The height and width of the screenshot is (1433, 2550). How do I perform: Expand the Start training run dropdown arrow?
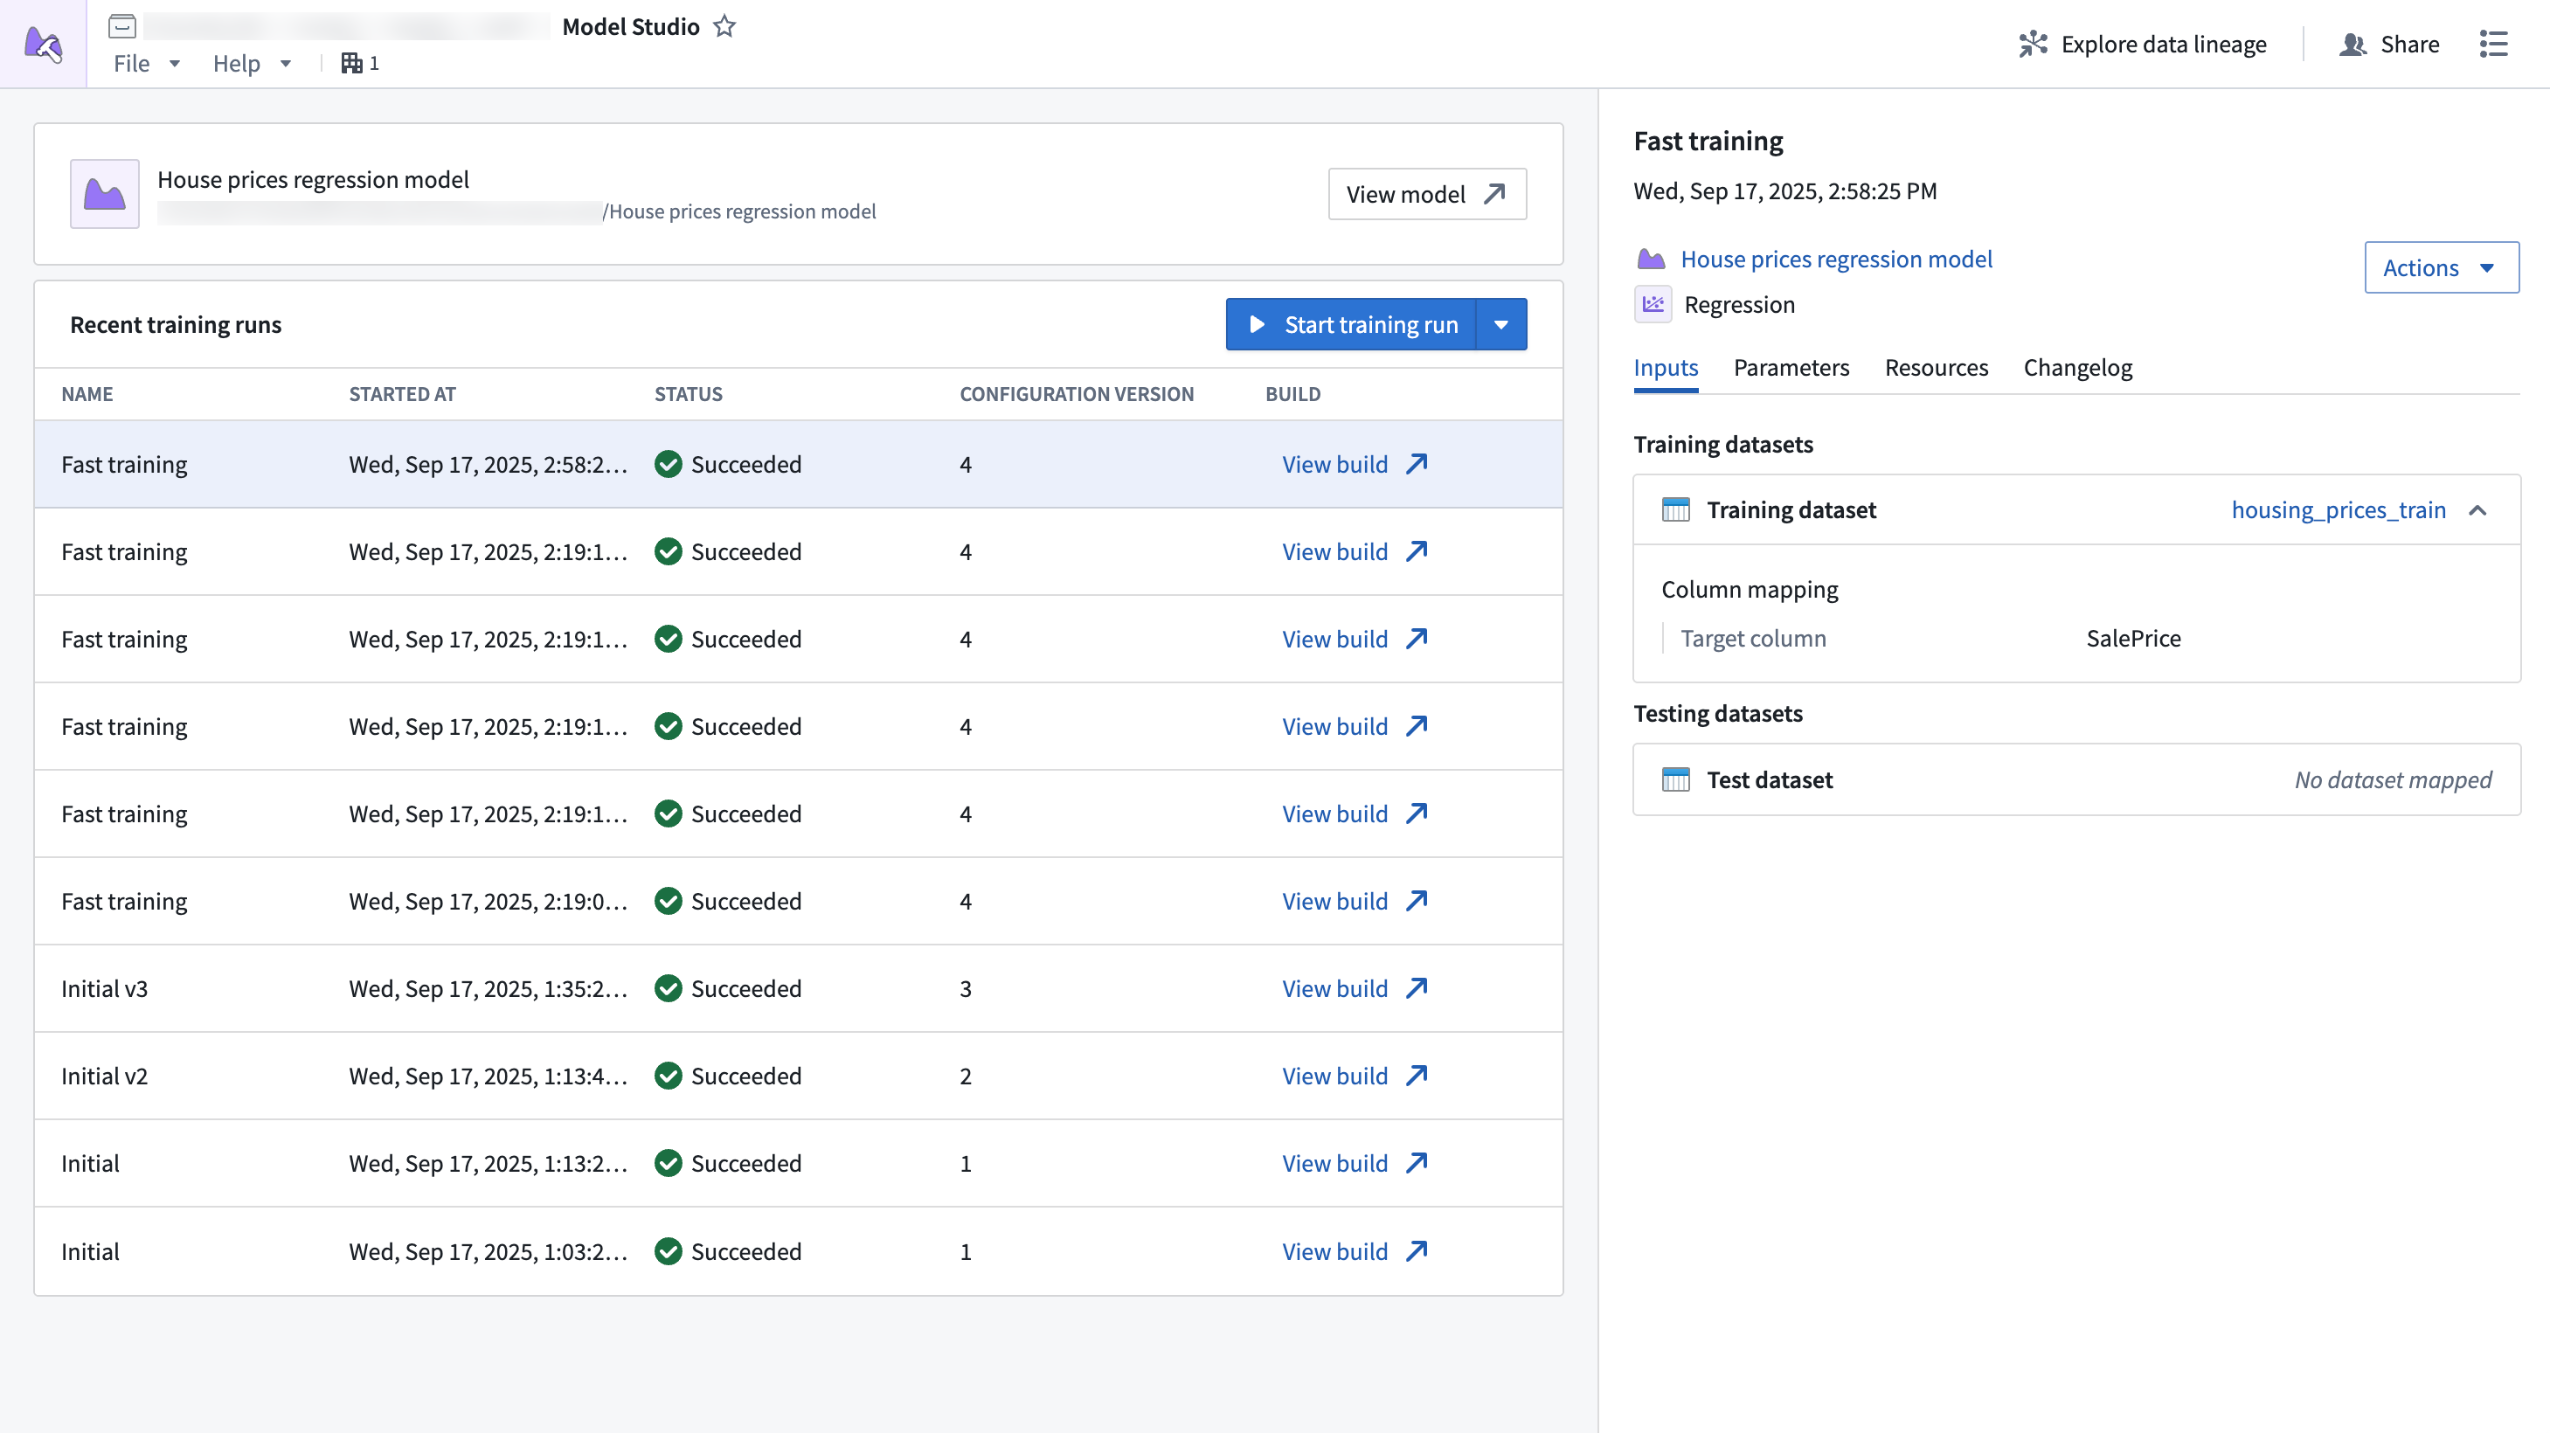(1501, 324)
